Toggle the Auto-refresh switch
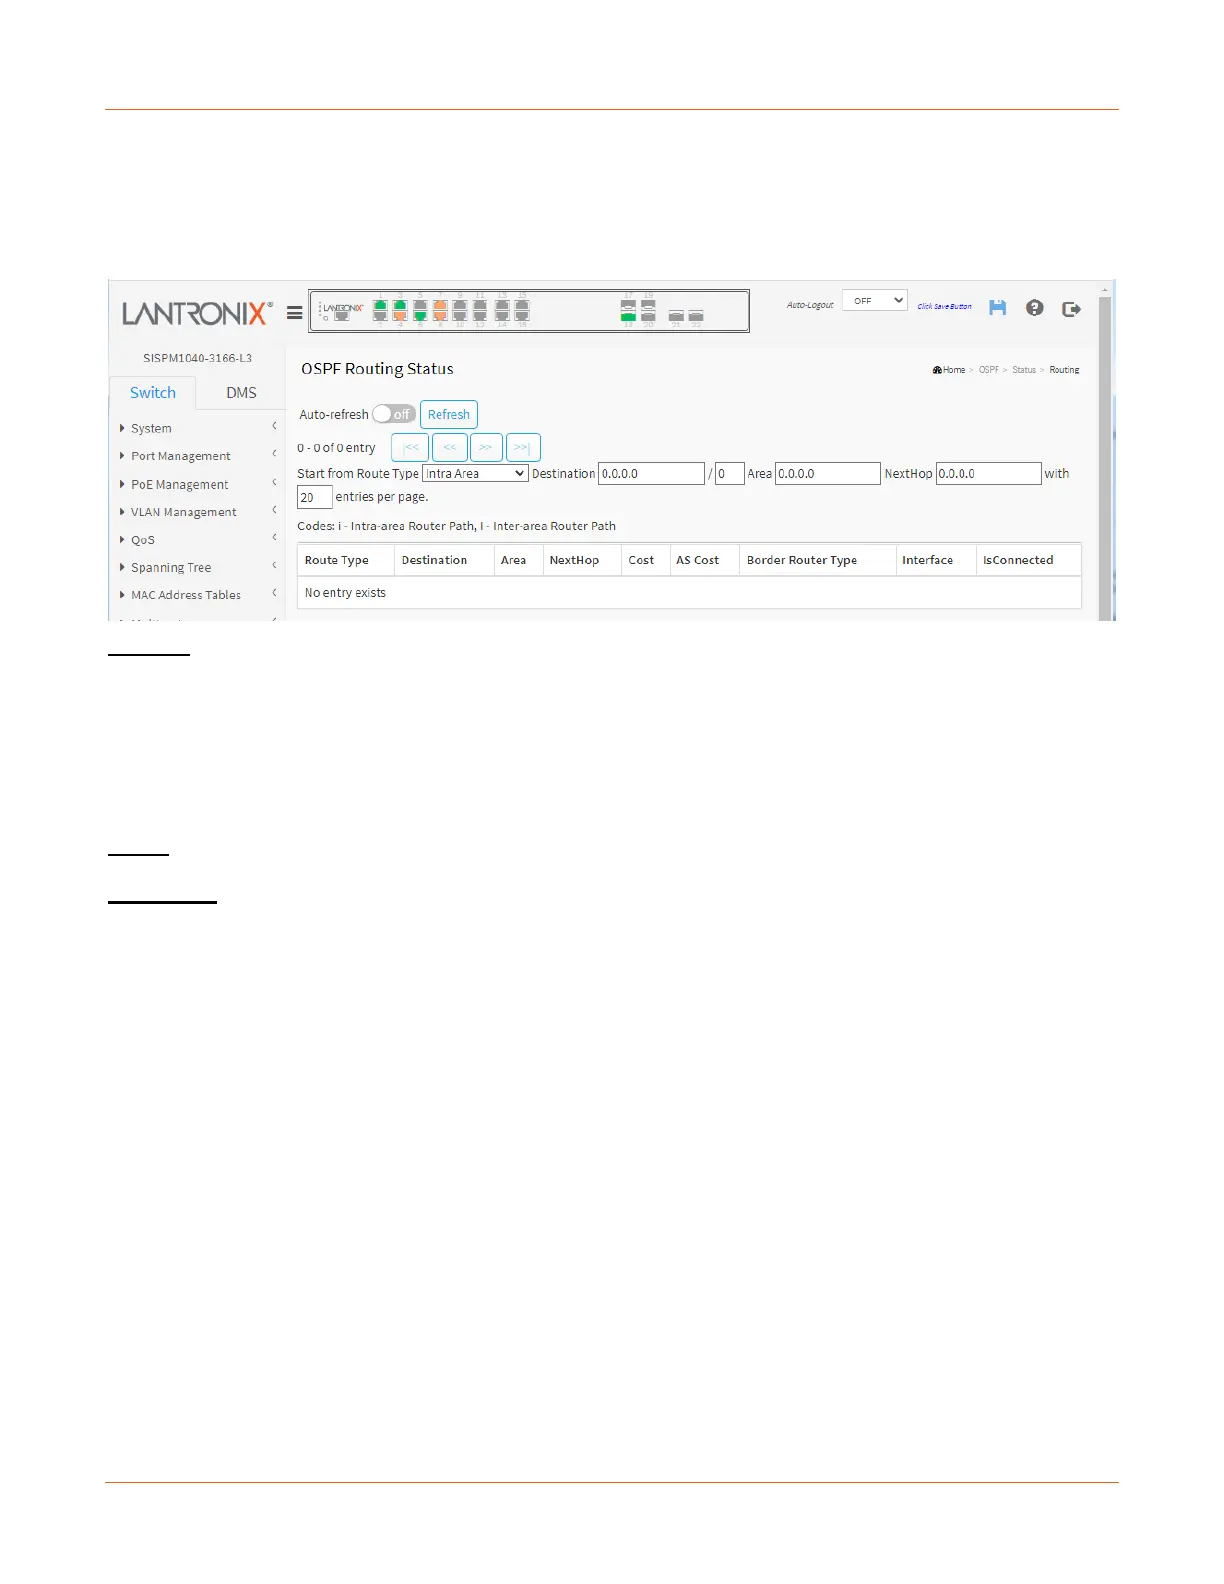 (394, 414)
